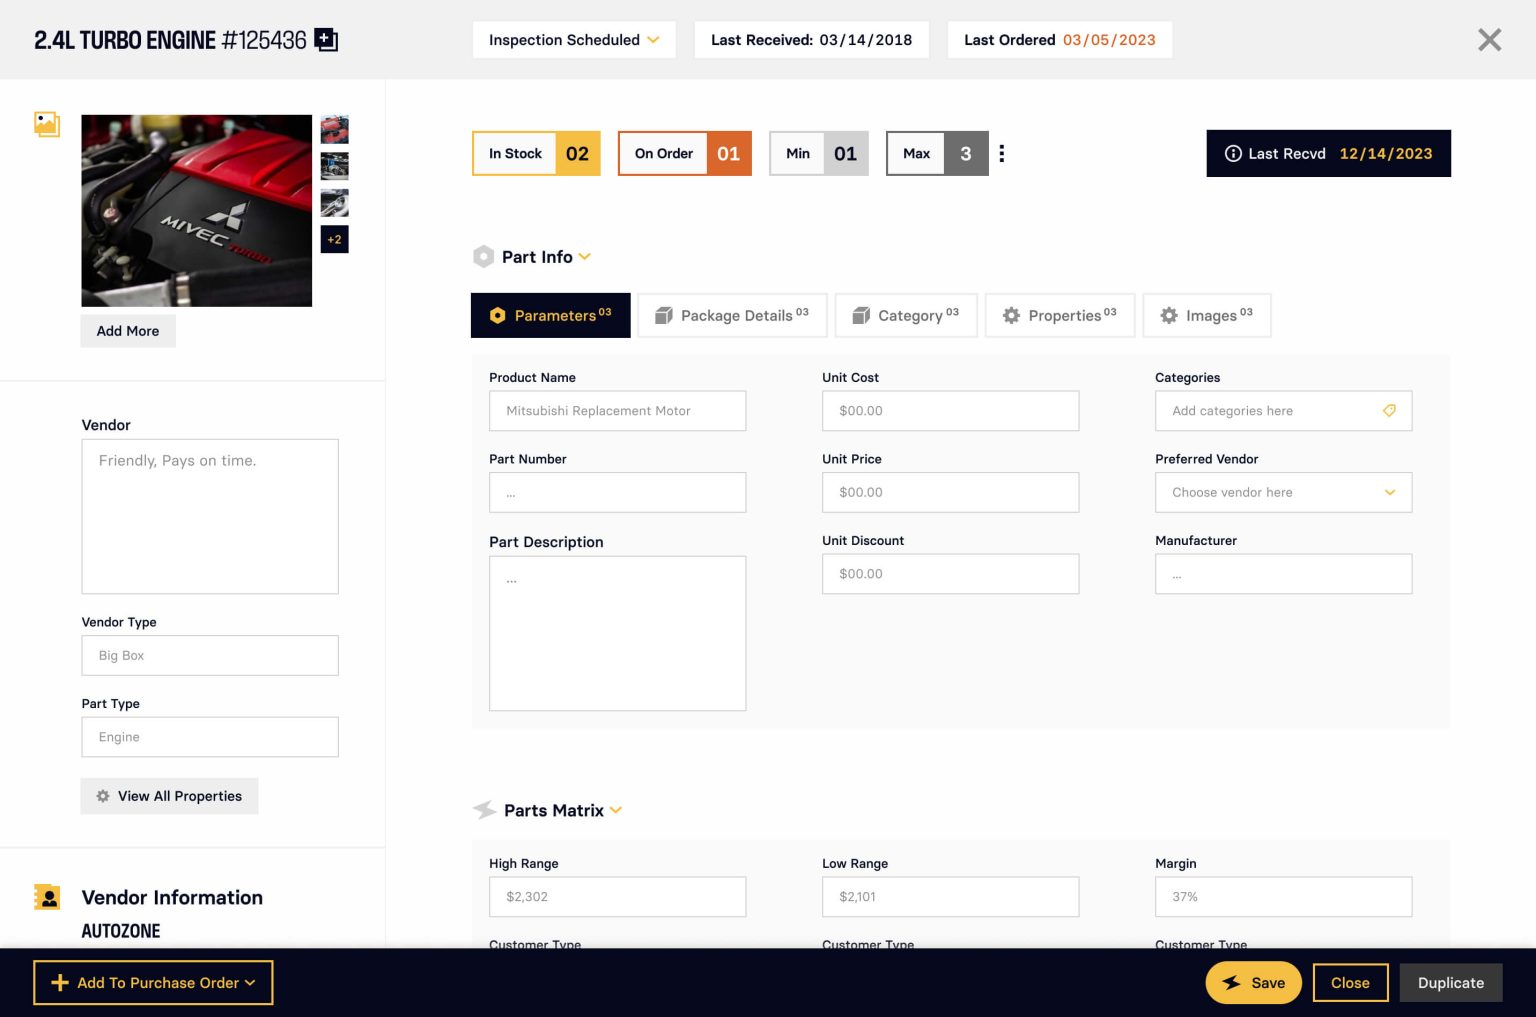
Task: Duplicate this part record
Action: pos(1451,983)
